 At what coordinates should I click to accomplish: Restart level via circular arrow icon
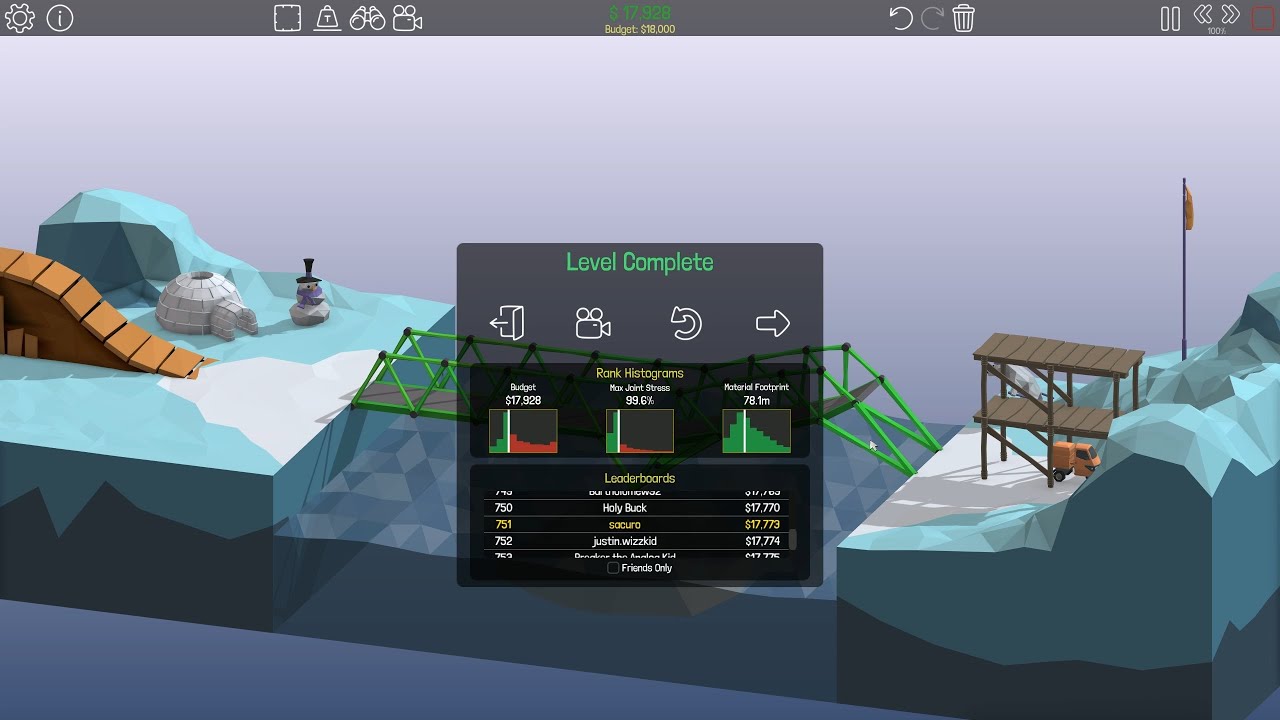685,323
